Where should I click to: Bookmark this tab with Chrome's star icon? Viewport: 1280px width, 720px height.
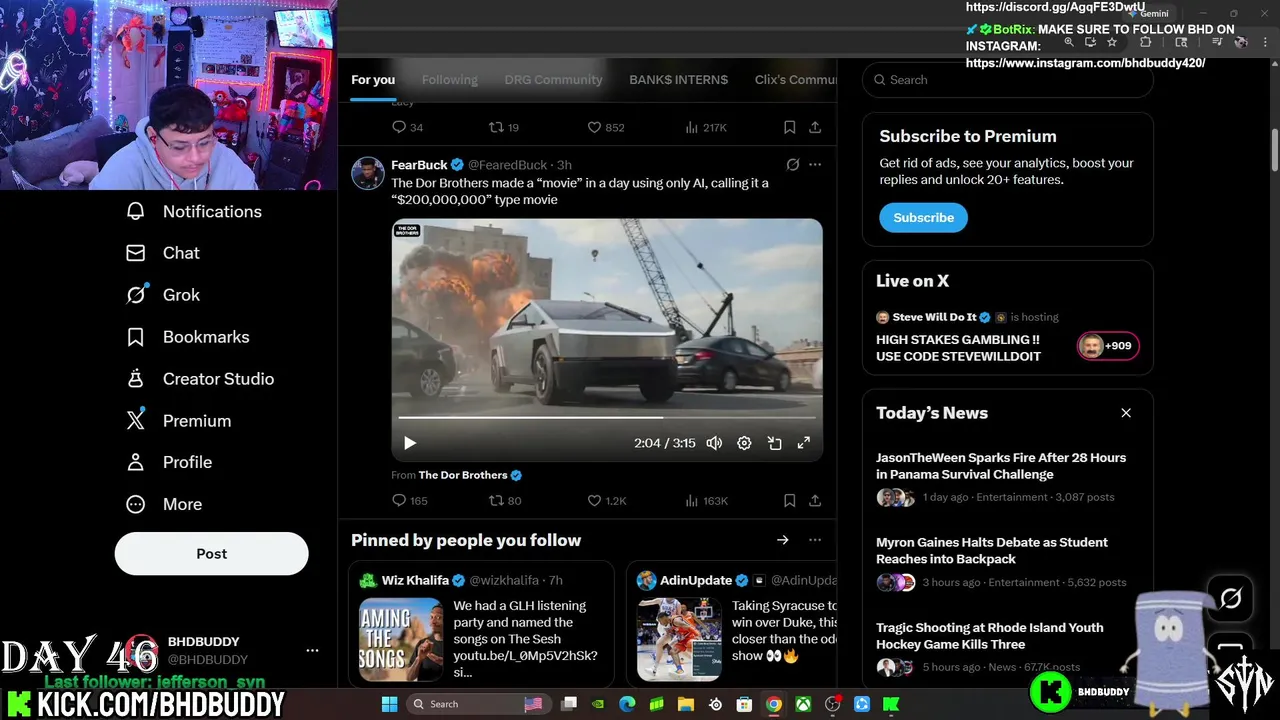click(1112, 42)
